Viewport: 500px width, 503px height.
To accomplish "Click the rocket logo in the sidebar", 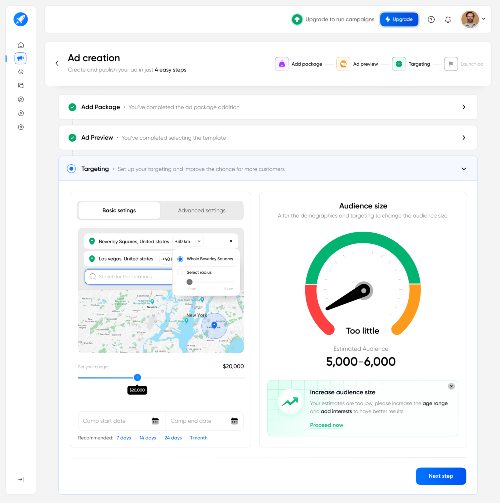I will pos(21,19).
